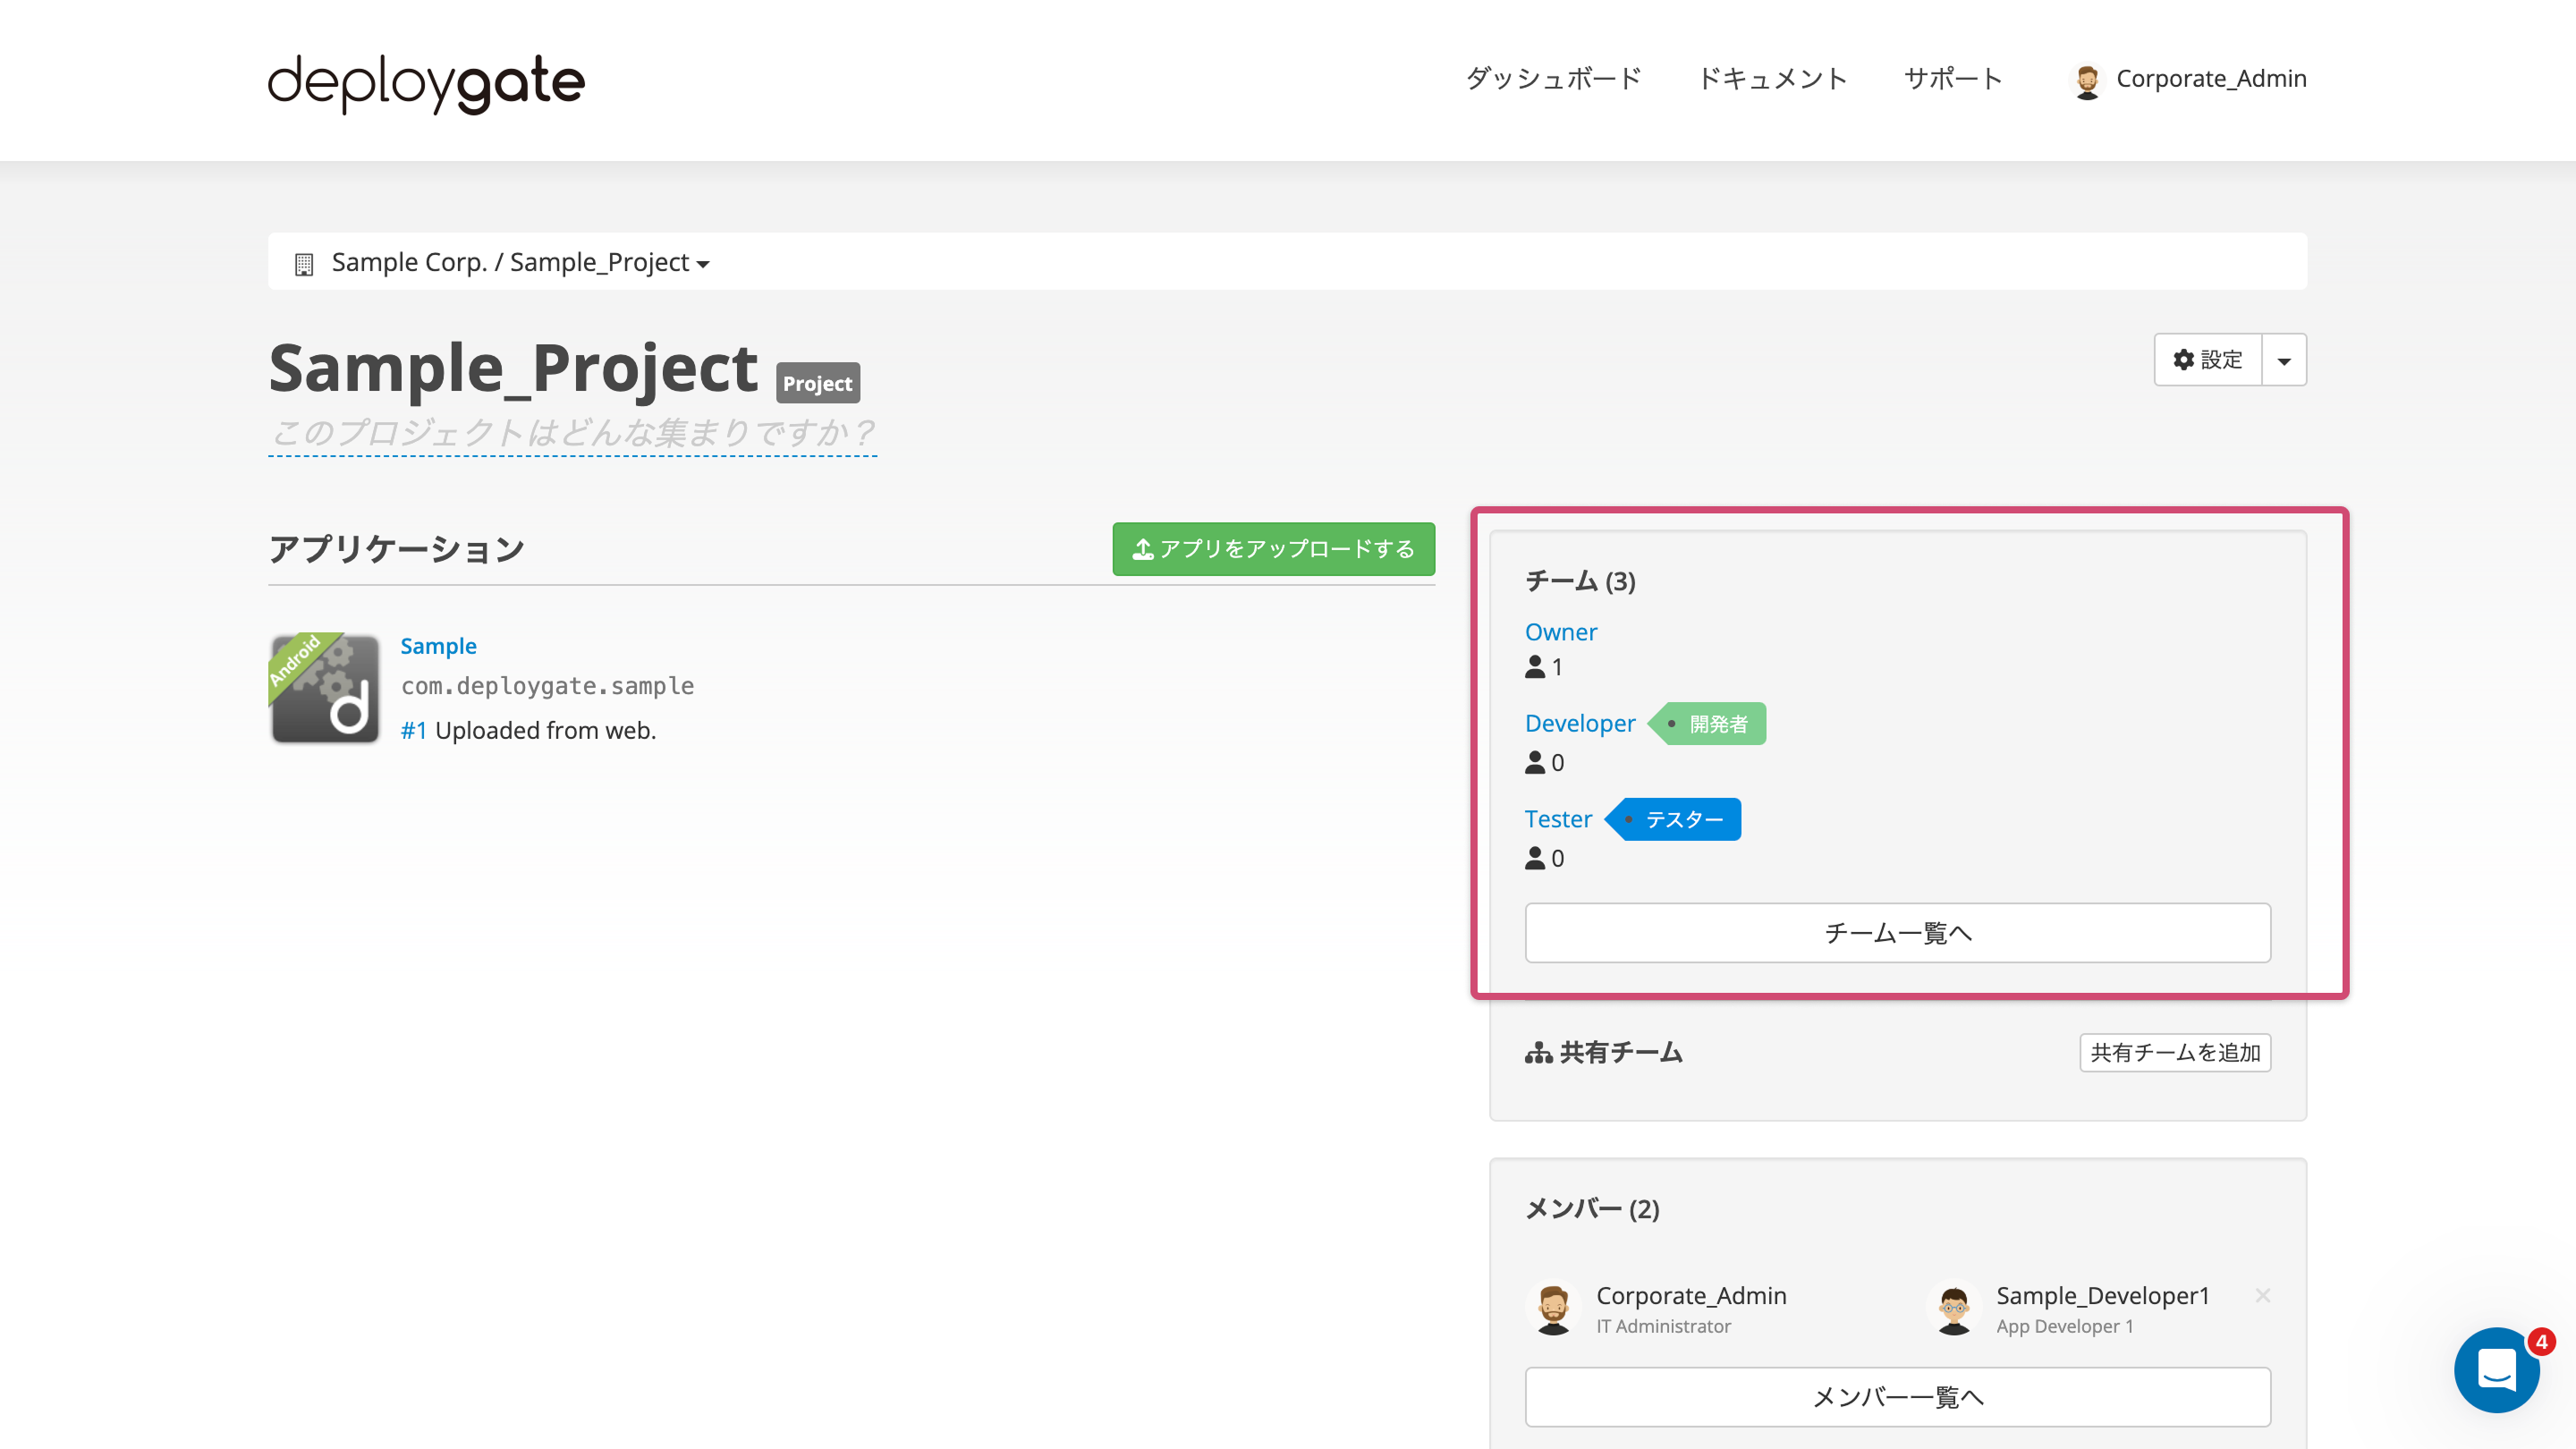Open サポート from the navigation
Viewport: 2576px width, 1449px height.
tap(1952, 78)
